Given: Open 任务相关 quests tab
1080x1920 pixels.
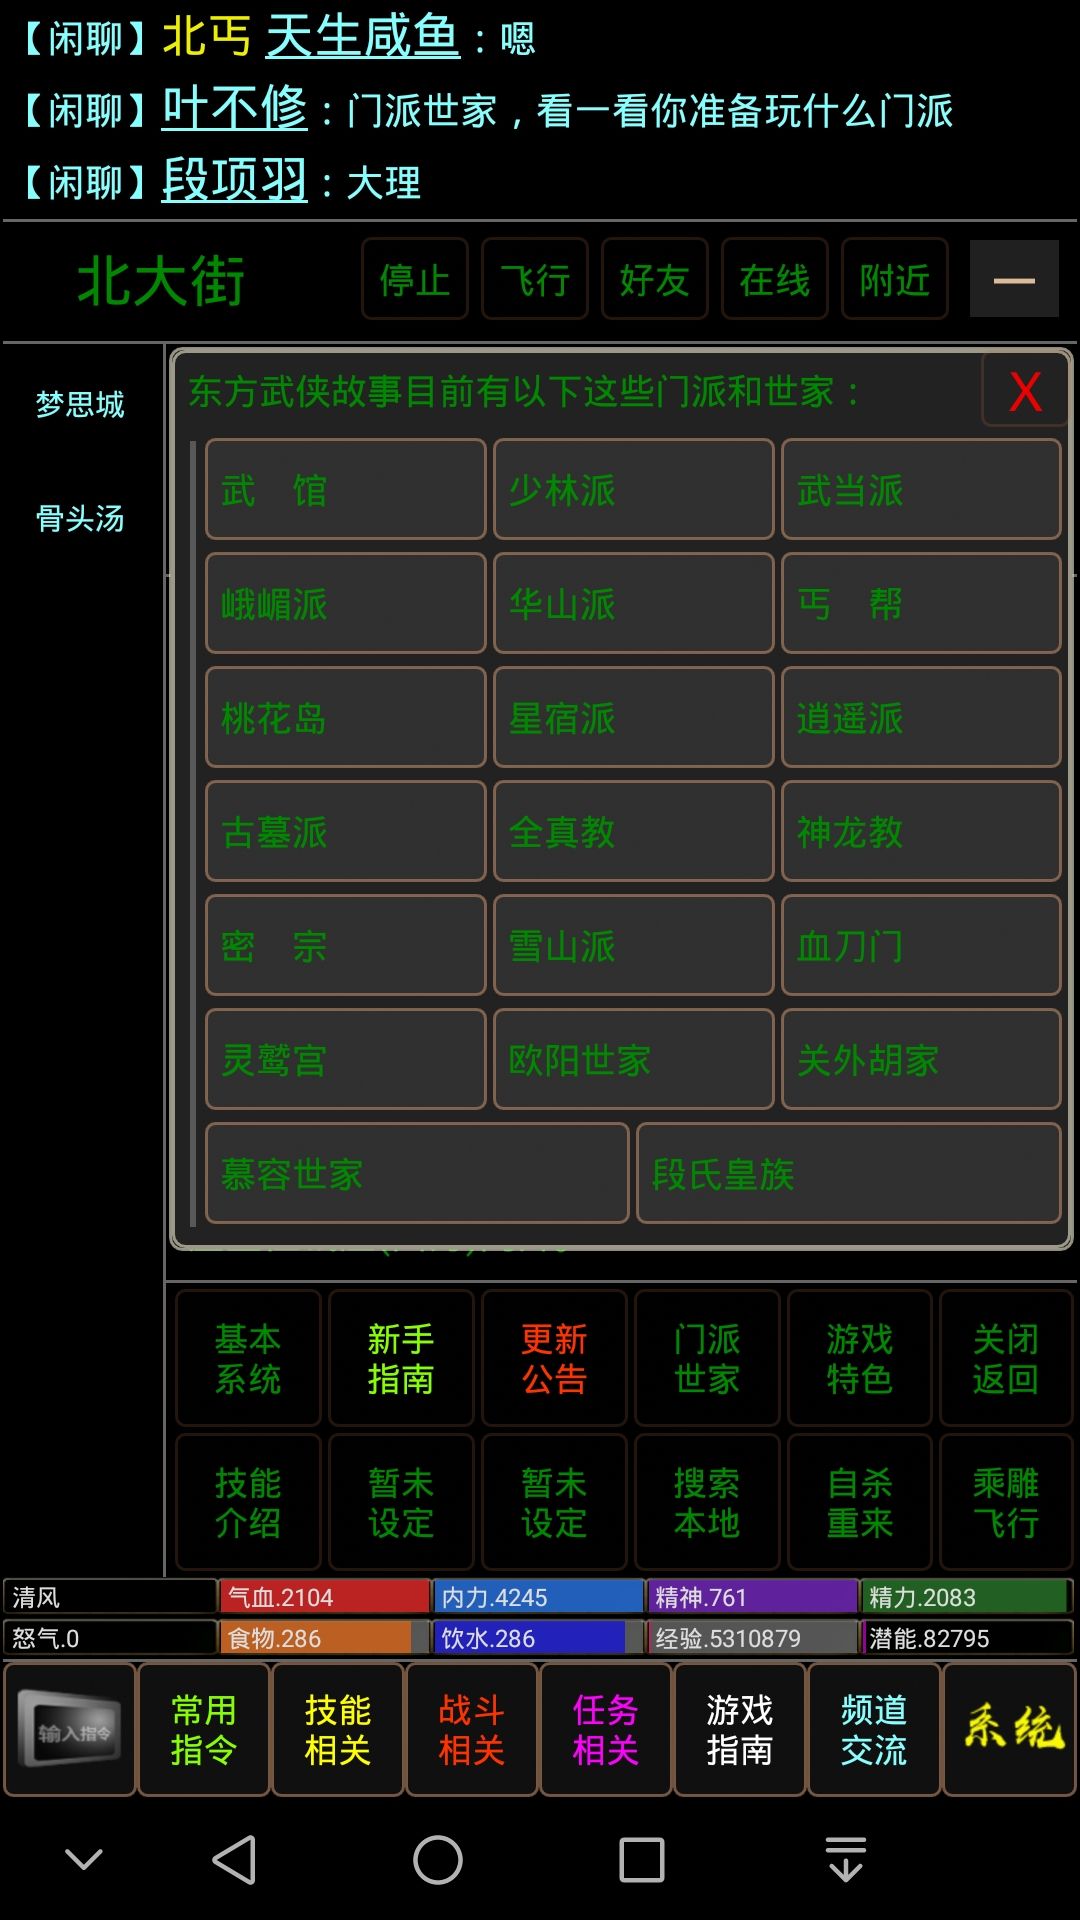Looking at the screenshot, I should point(606,1729).
